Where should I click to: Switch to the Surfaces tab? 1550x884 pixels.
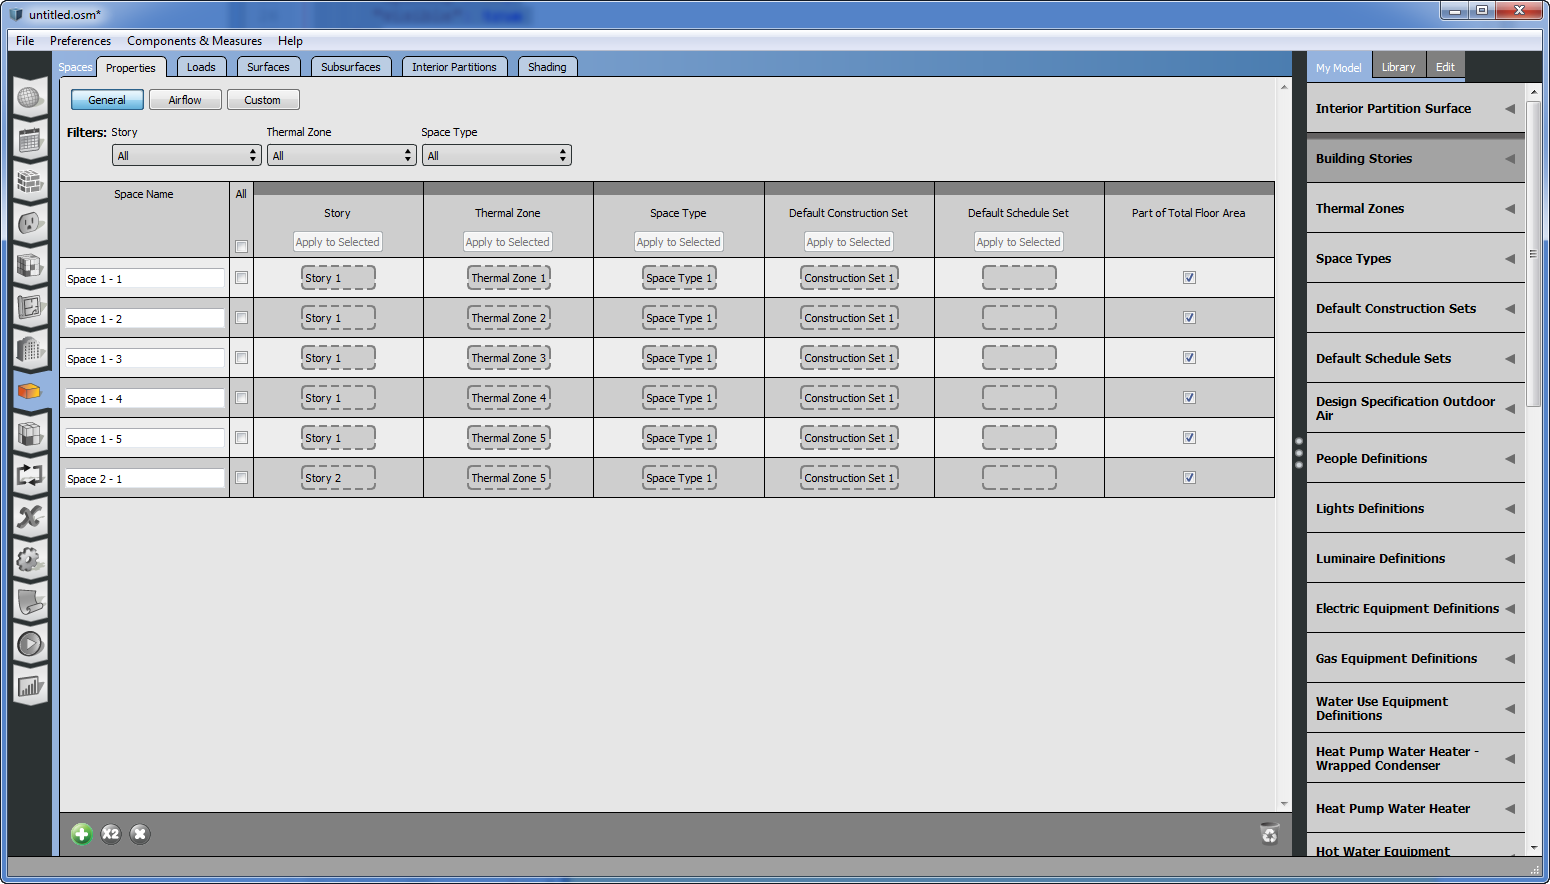pos(268,67)
